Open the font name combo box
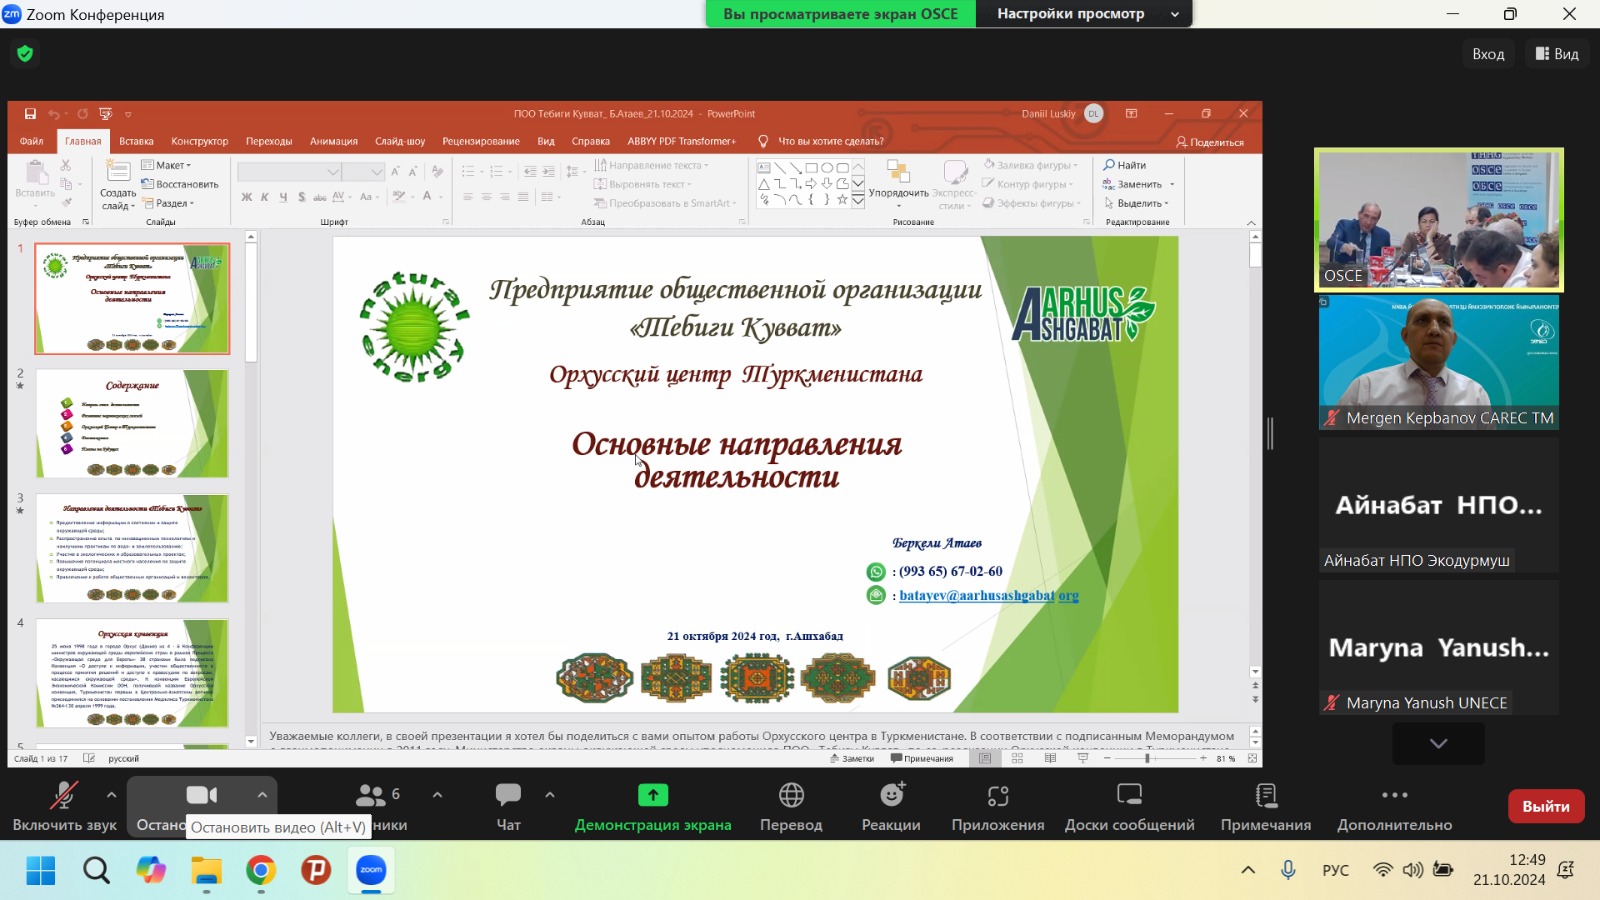The width and height of the screenshot is (1600, 900). pyautogui.click(x=290, y=172)
